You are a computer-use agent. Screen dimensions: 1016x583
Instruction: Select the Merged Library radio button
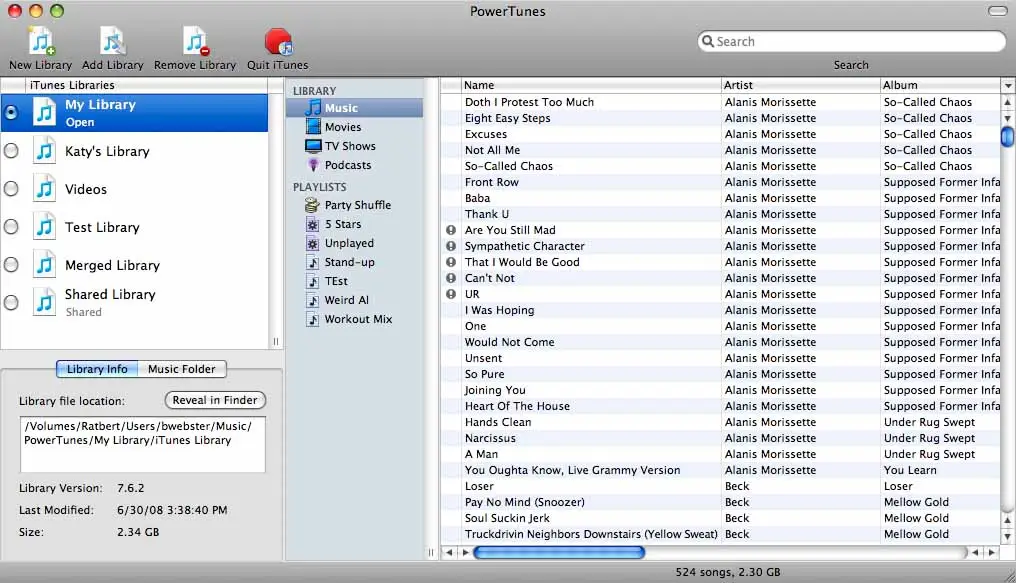(x=11, y=265)
